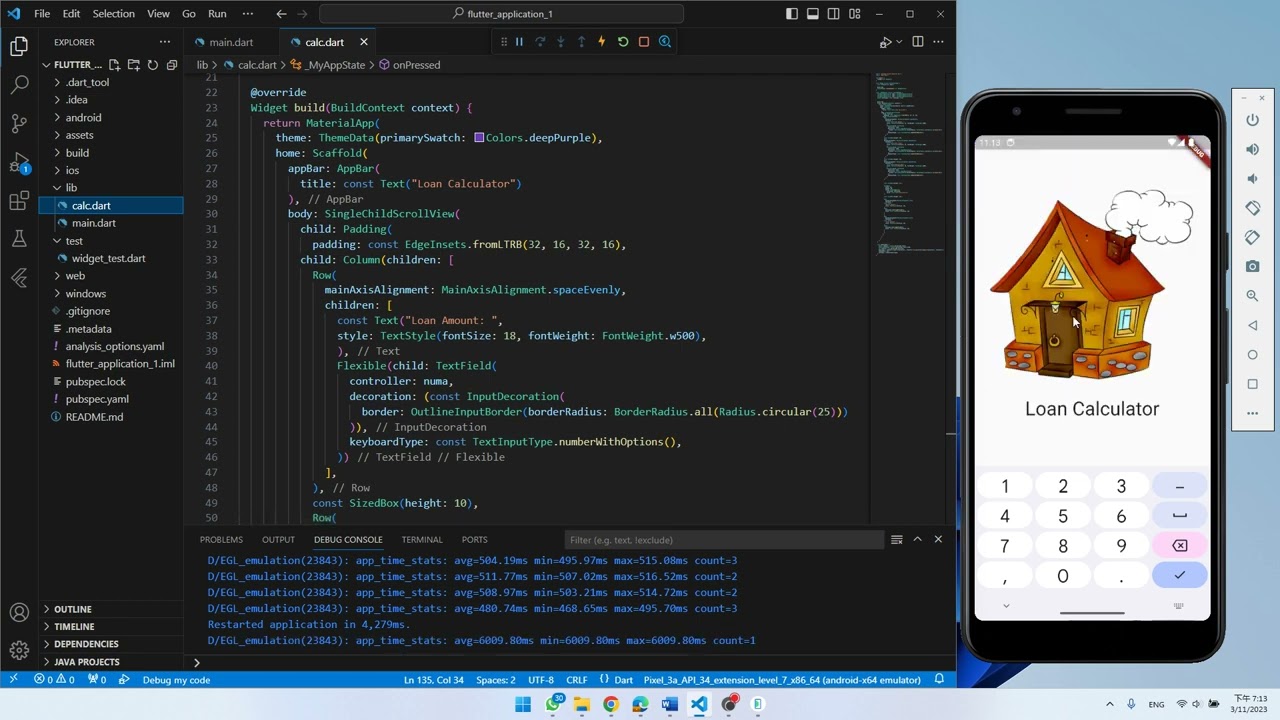Open the run dropdown arrow in editor title
This screenshot has height=720, width=1280.
[x=898, y=42]
